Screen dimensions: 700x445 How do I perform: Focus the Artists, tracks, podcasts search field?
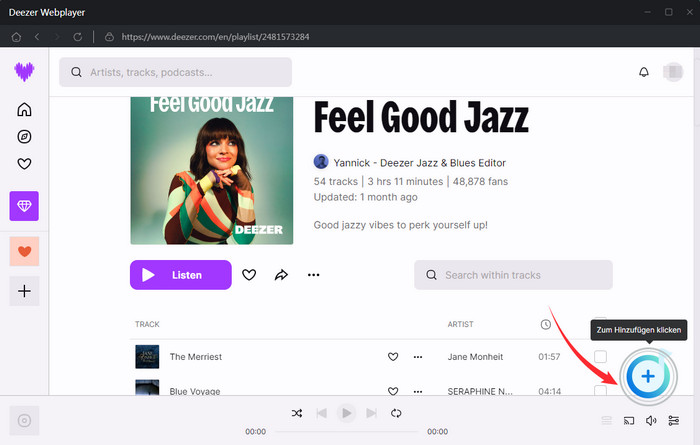click(x=175, y=72)
